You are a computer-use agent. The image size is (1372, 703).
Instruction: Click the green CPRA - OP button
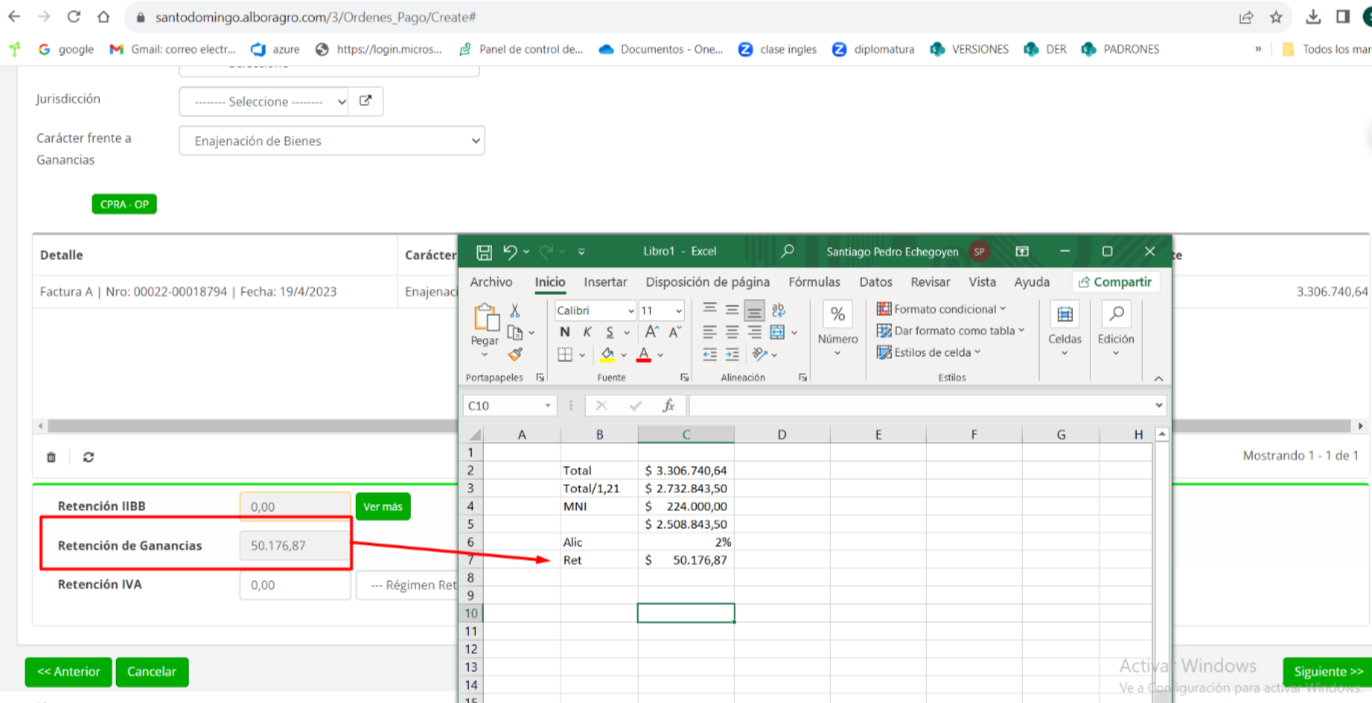(124, 204)
